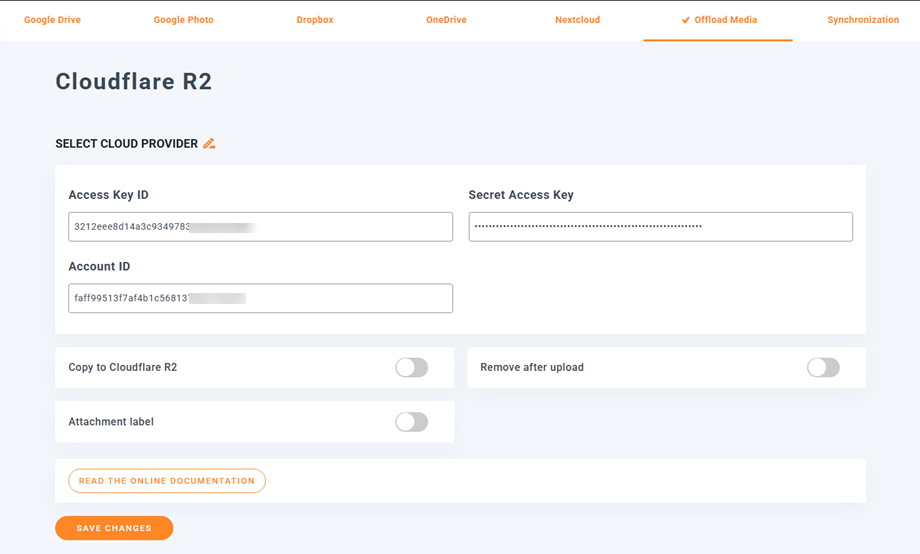Open Read the Online Documentation link
This screenshot has width=920, height=554.
(167, 481)
